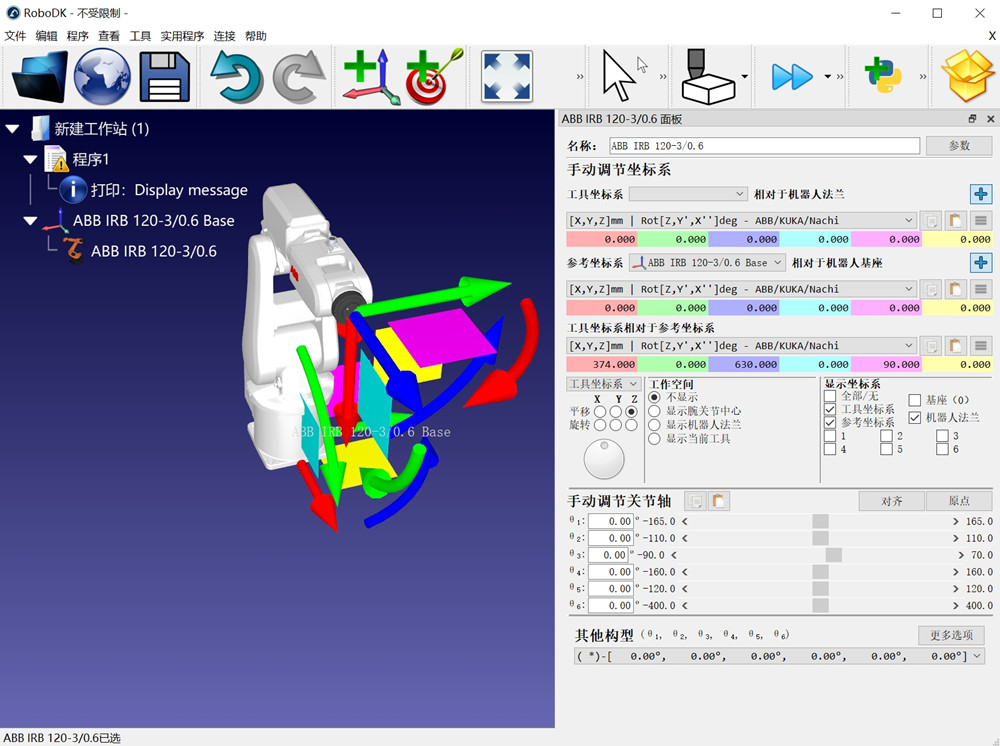
Task: Open the robot machining project icon
Action: point(707,77)
